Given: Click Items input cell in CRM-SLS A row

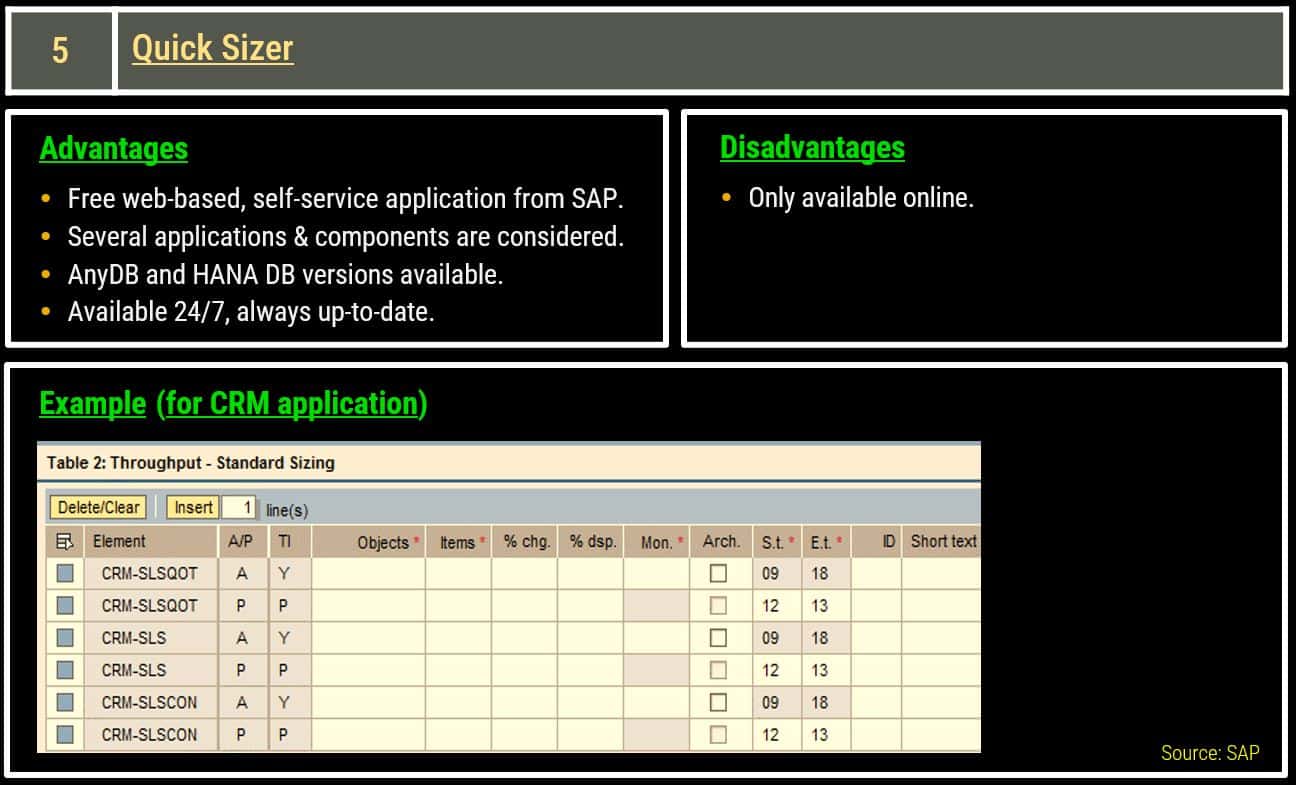Looking at the screenshot, I should 458,638.
